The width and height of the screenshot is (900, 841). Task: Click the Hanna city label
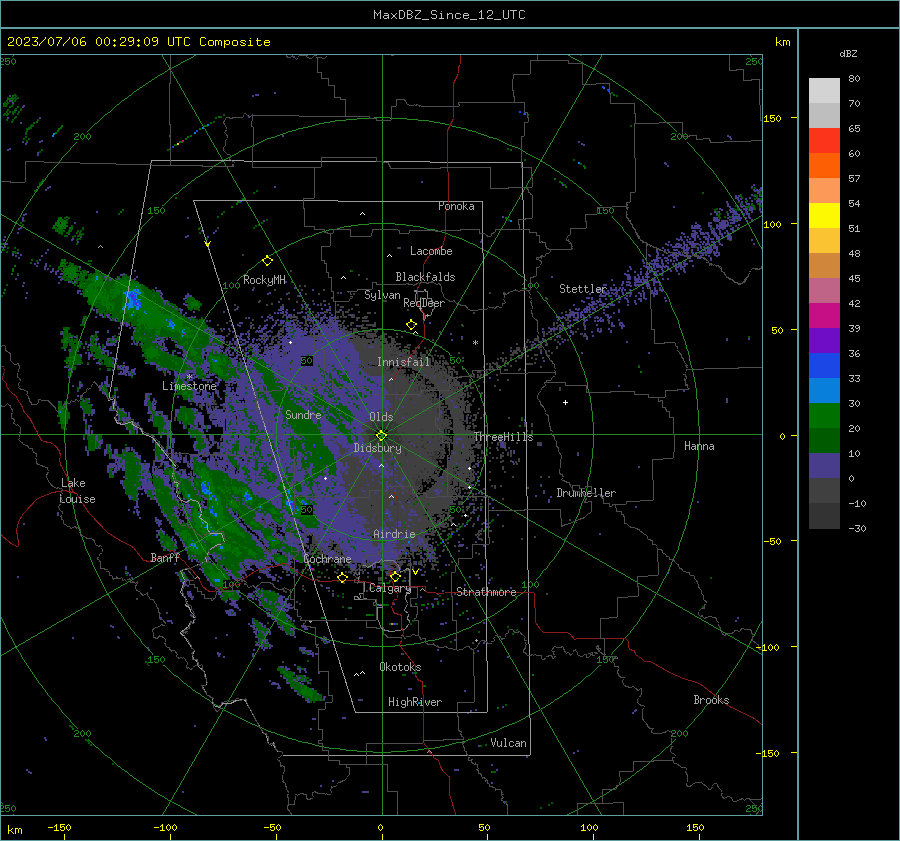pyautogui.click(x=699, y=446)
